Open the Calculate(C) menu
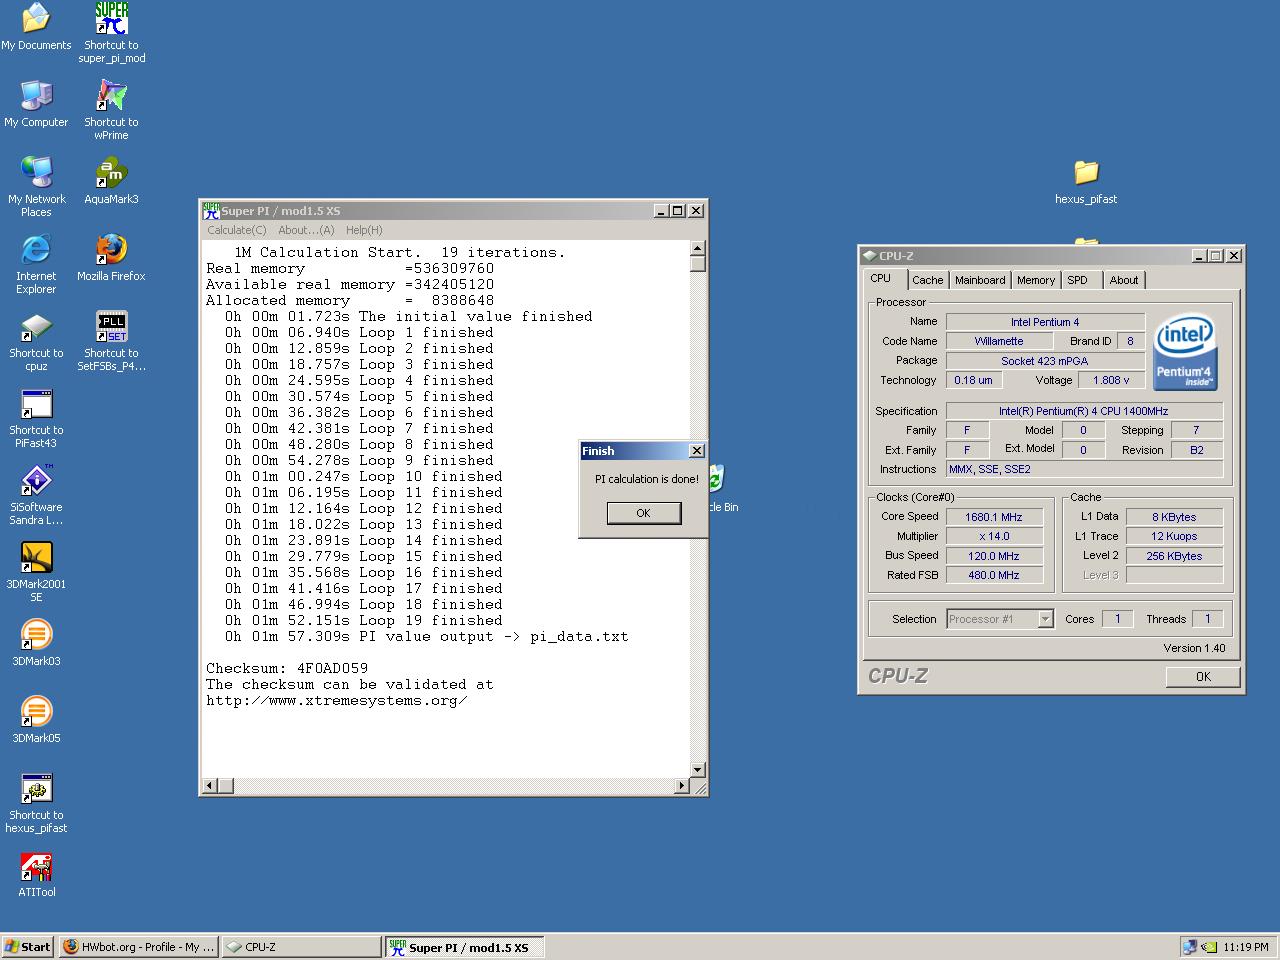The width and height of the screenshot is (1280, 960). coord(237,230)
